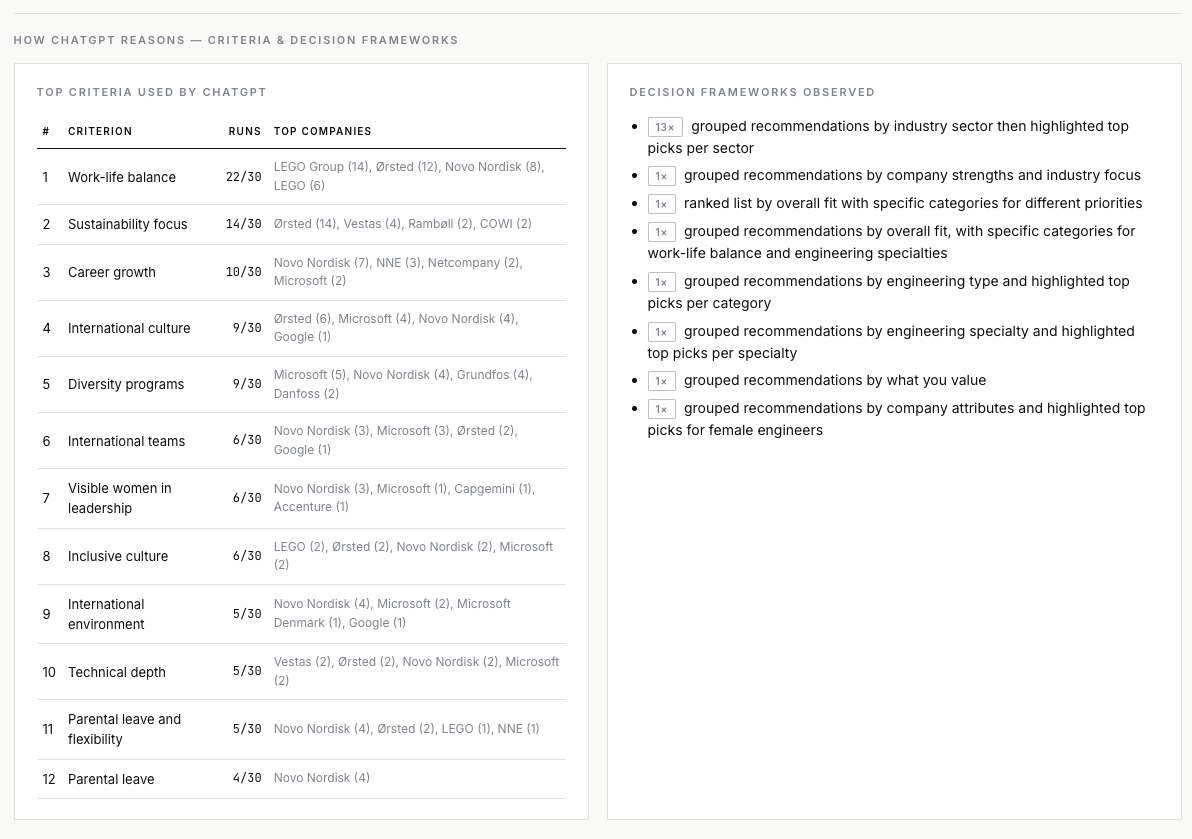Click 'International teams' criterion label
This screenshot has width=1192, height=839.
click(126, 441)
